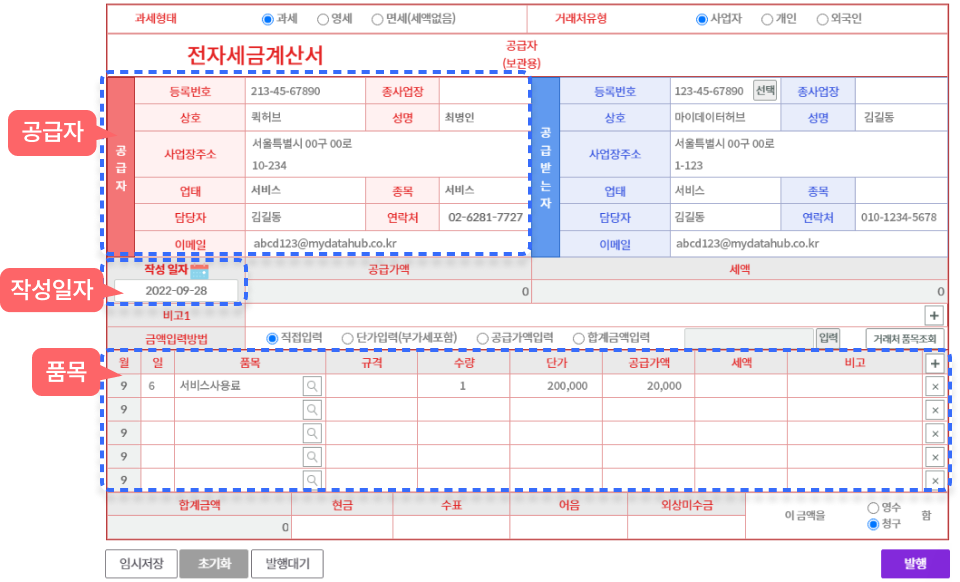Click the 발행대기 button
This screenshot has height=582, width=960.
[x=287, y=564]
